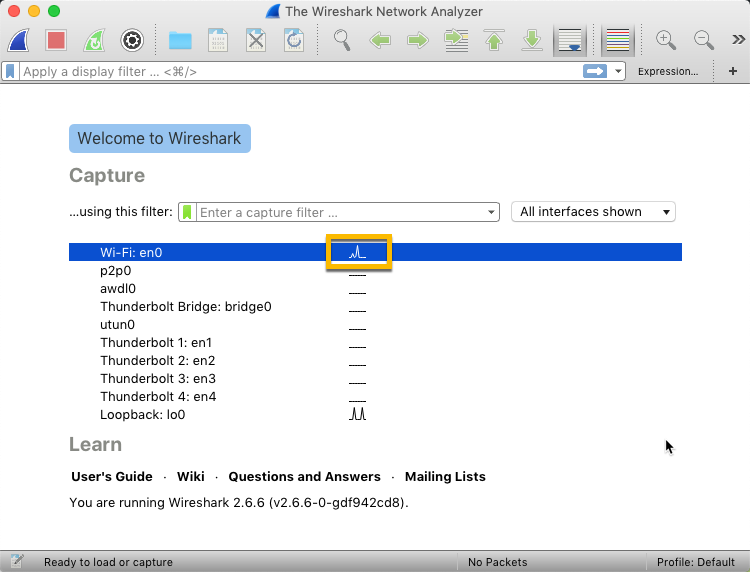Close the capture file icon with X
This screenshot has height=572, width=750.
click(256, 40)
